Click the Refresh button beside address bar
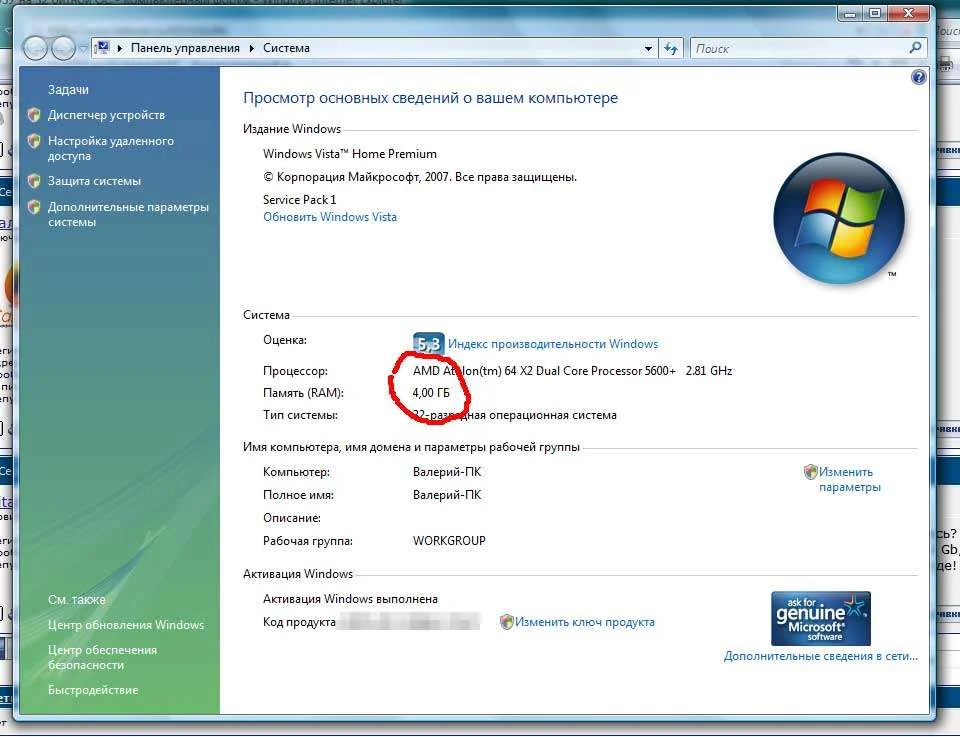Screen dimensions: 960x737 tap(671, 48)
